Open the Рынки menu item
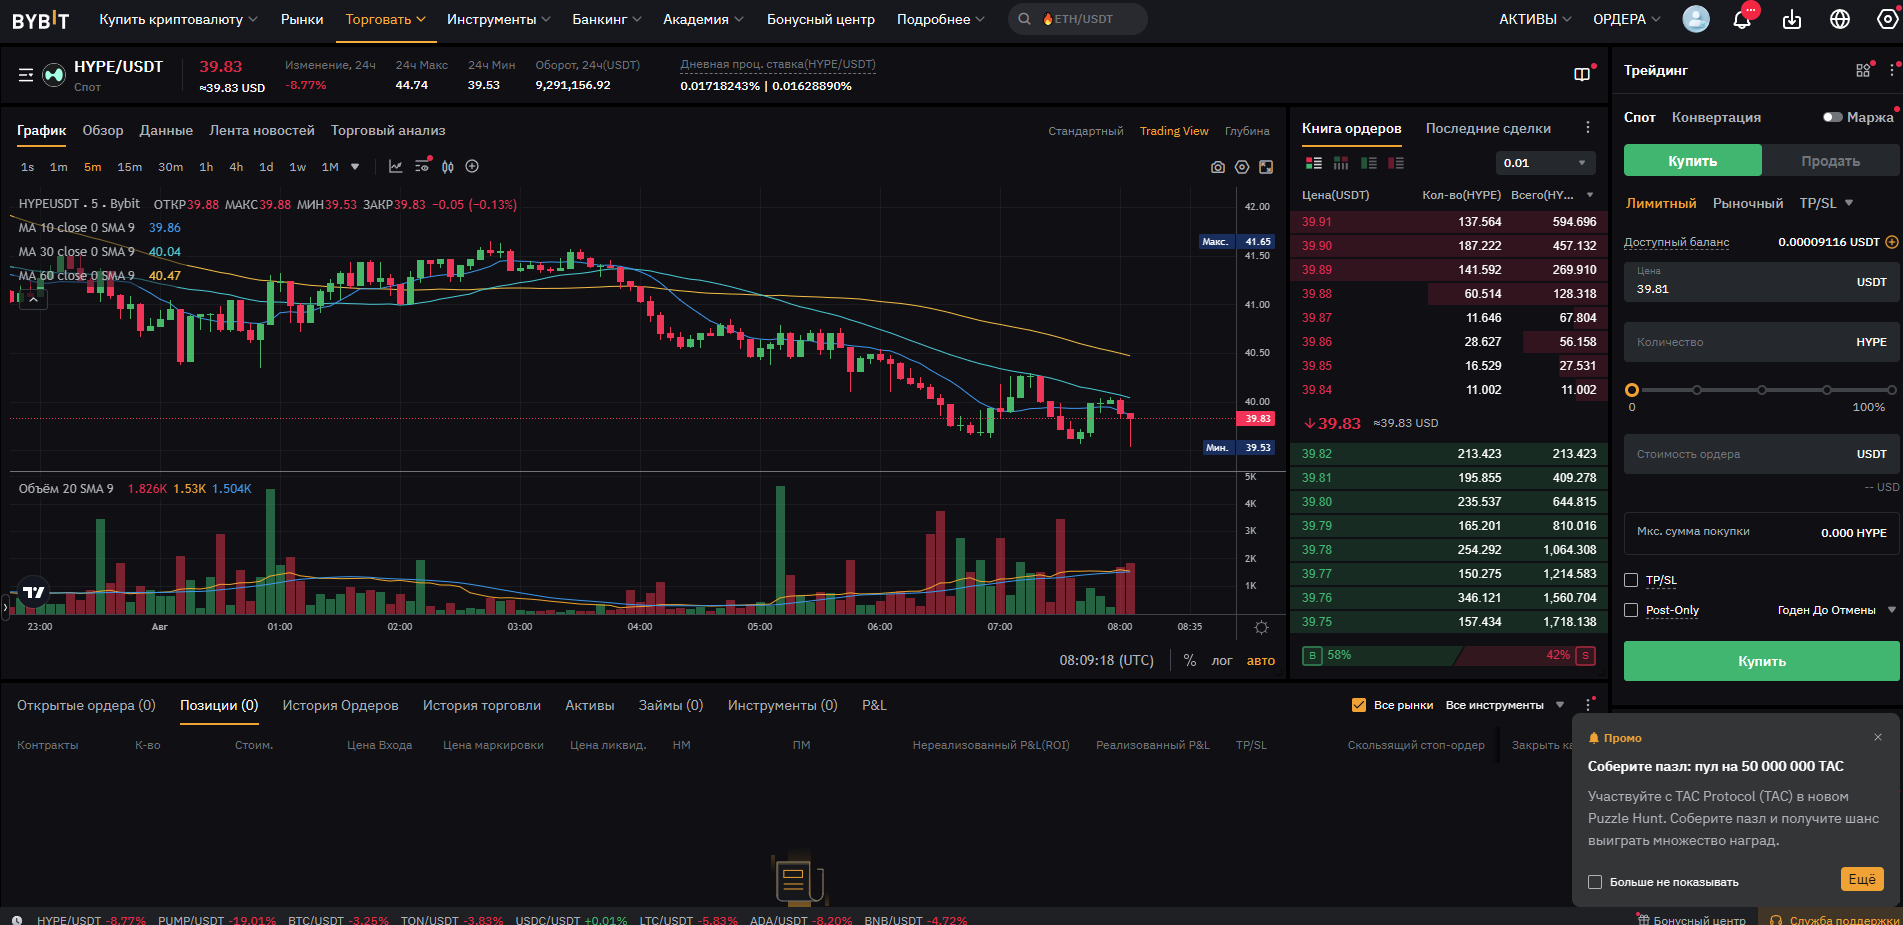 (302, 19)
